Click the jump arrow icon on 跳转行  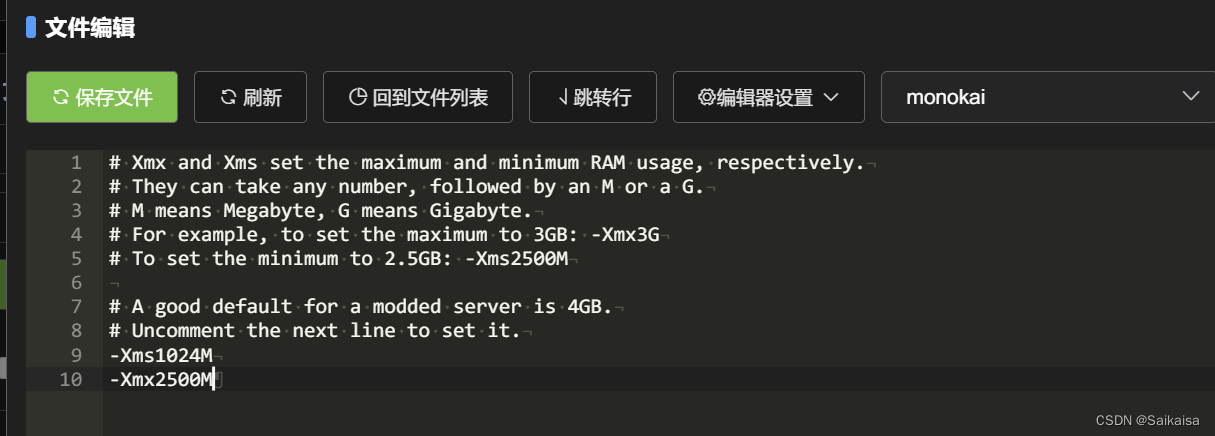coord(563,97)
